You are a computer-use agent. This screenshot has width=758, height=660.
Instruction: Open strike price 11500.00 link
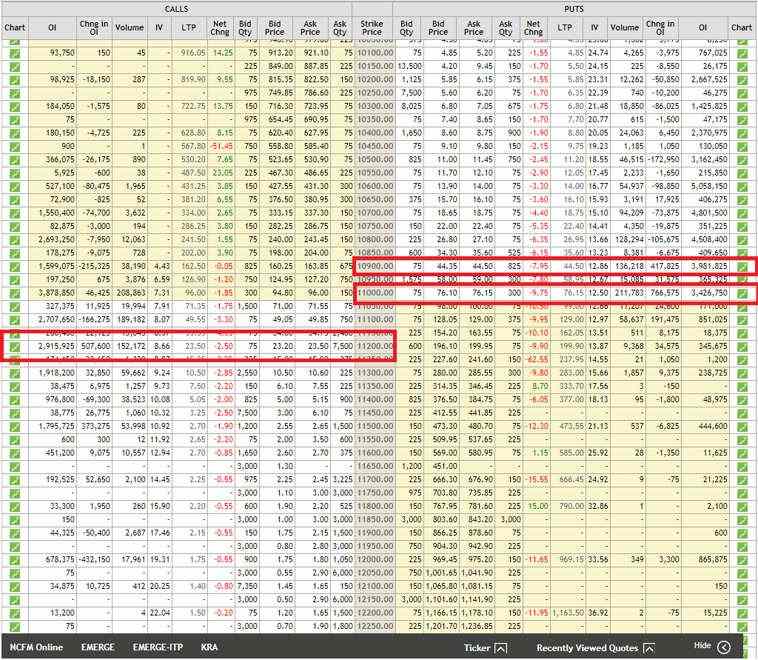pos(375,426)
